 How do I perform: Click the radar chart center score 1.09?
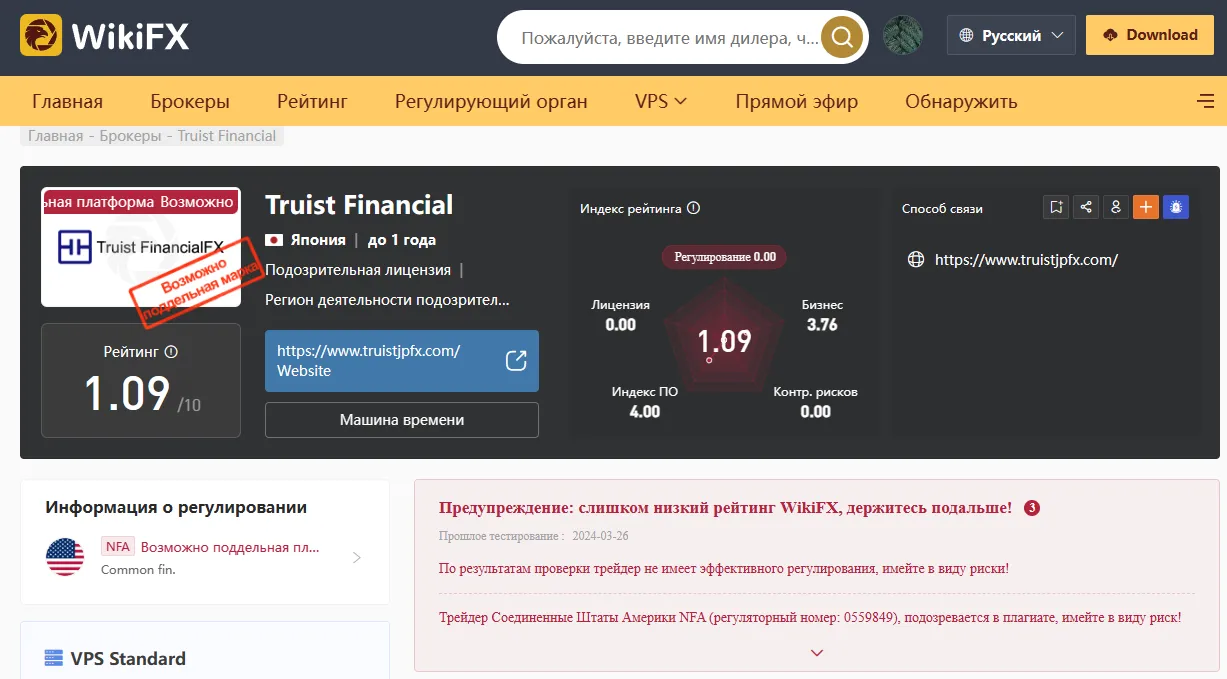(x=724, y=342)
